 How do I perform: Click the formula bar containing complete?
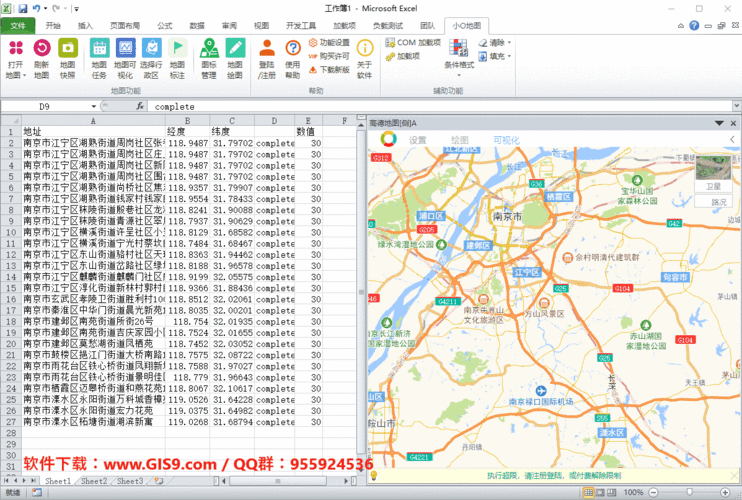click(440, 106)
